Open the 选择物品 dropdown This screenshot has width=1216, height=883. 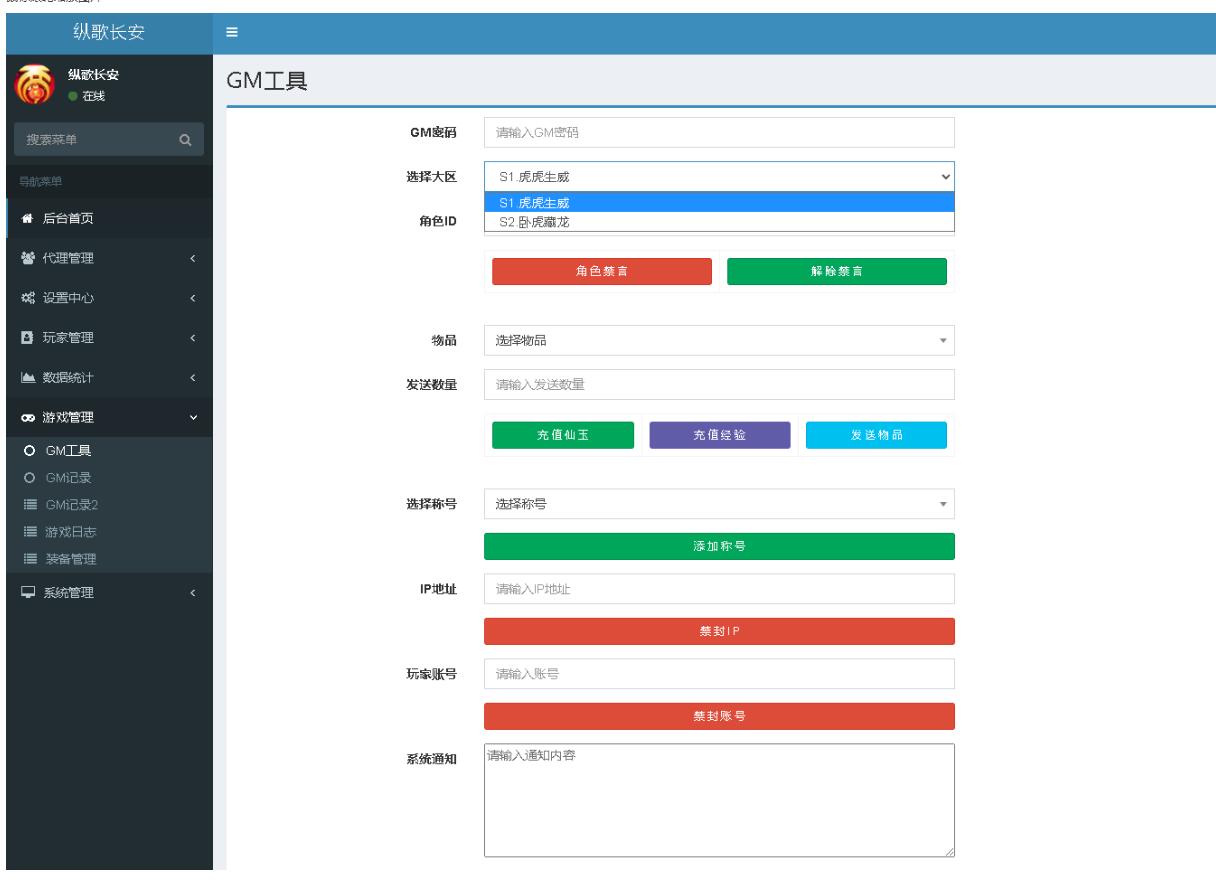(719, 340)
